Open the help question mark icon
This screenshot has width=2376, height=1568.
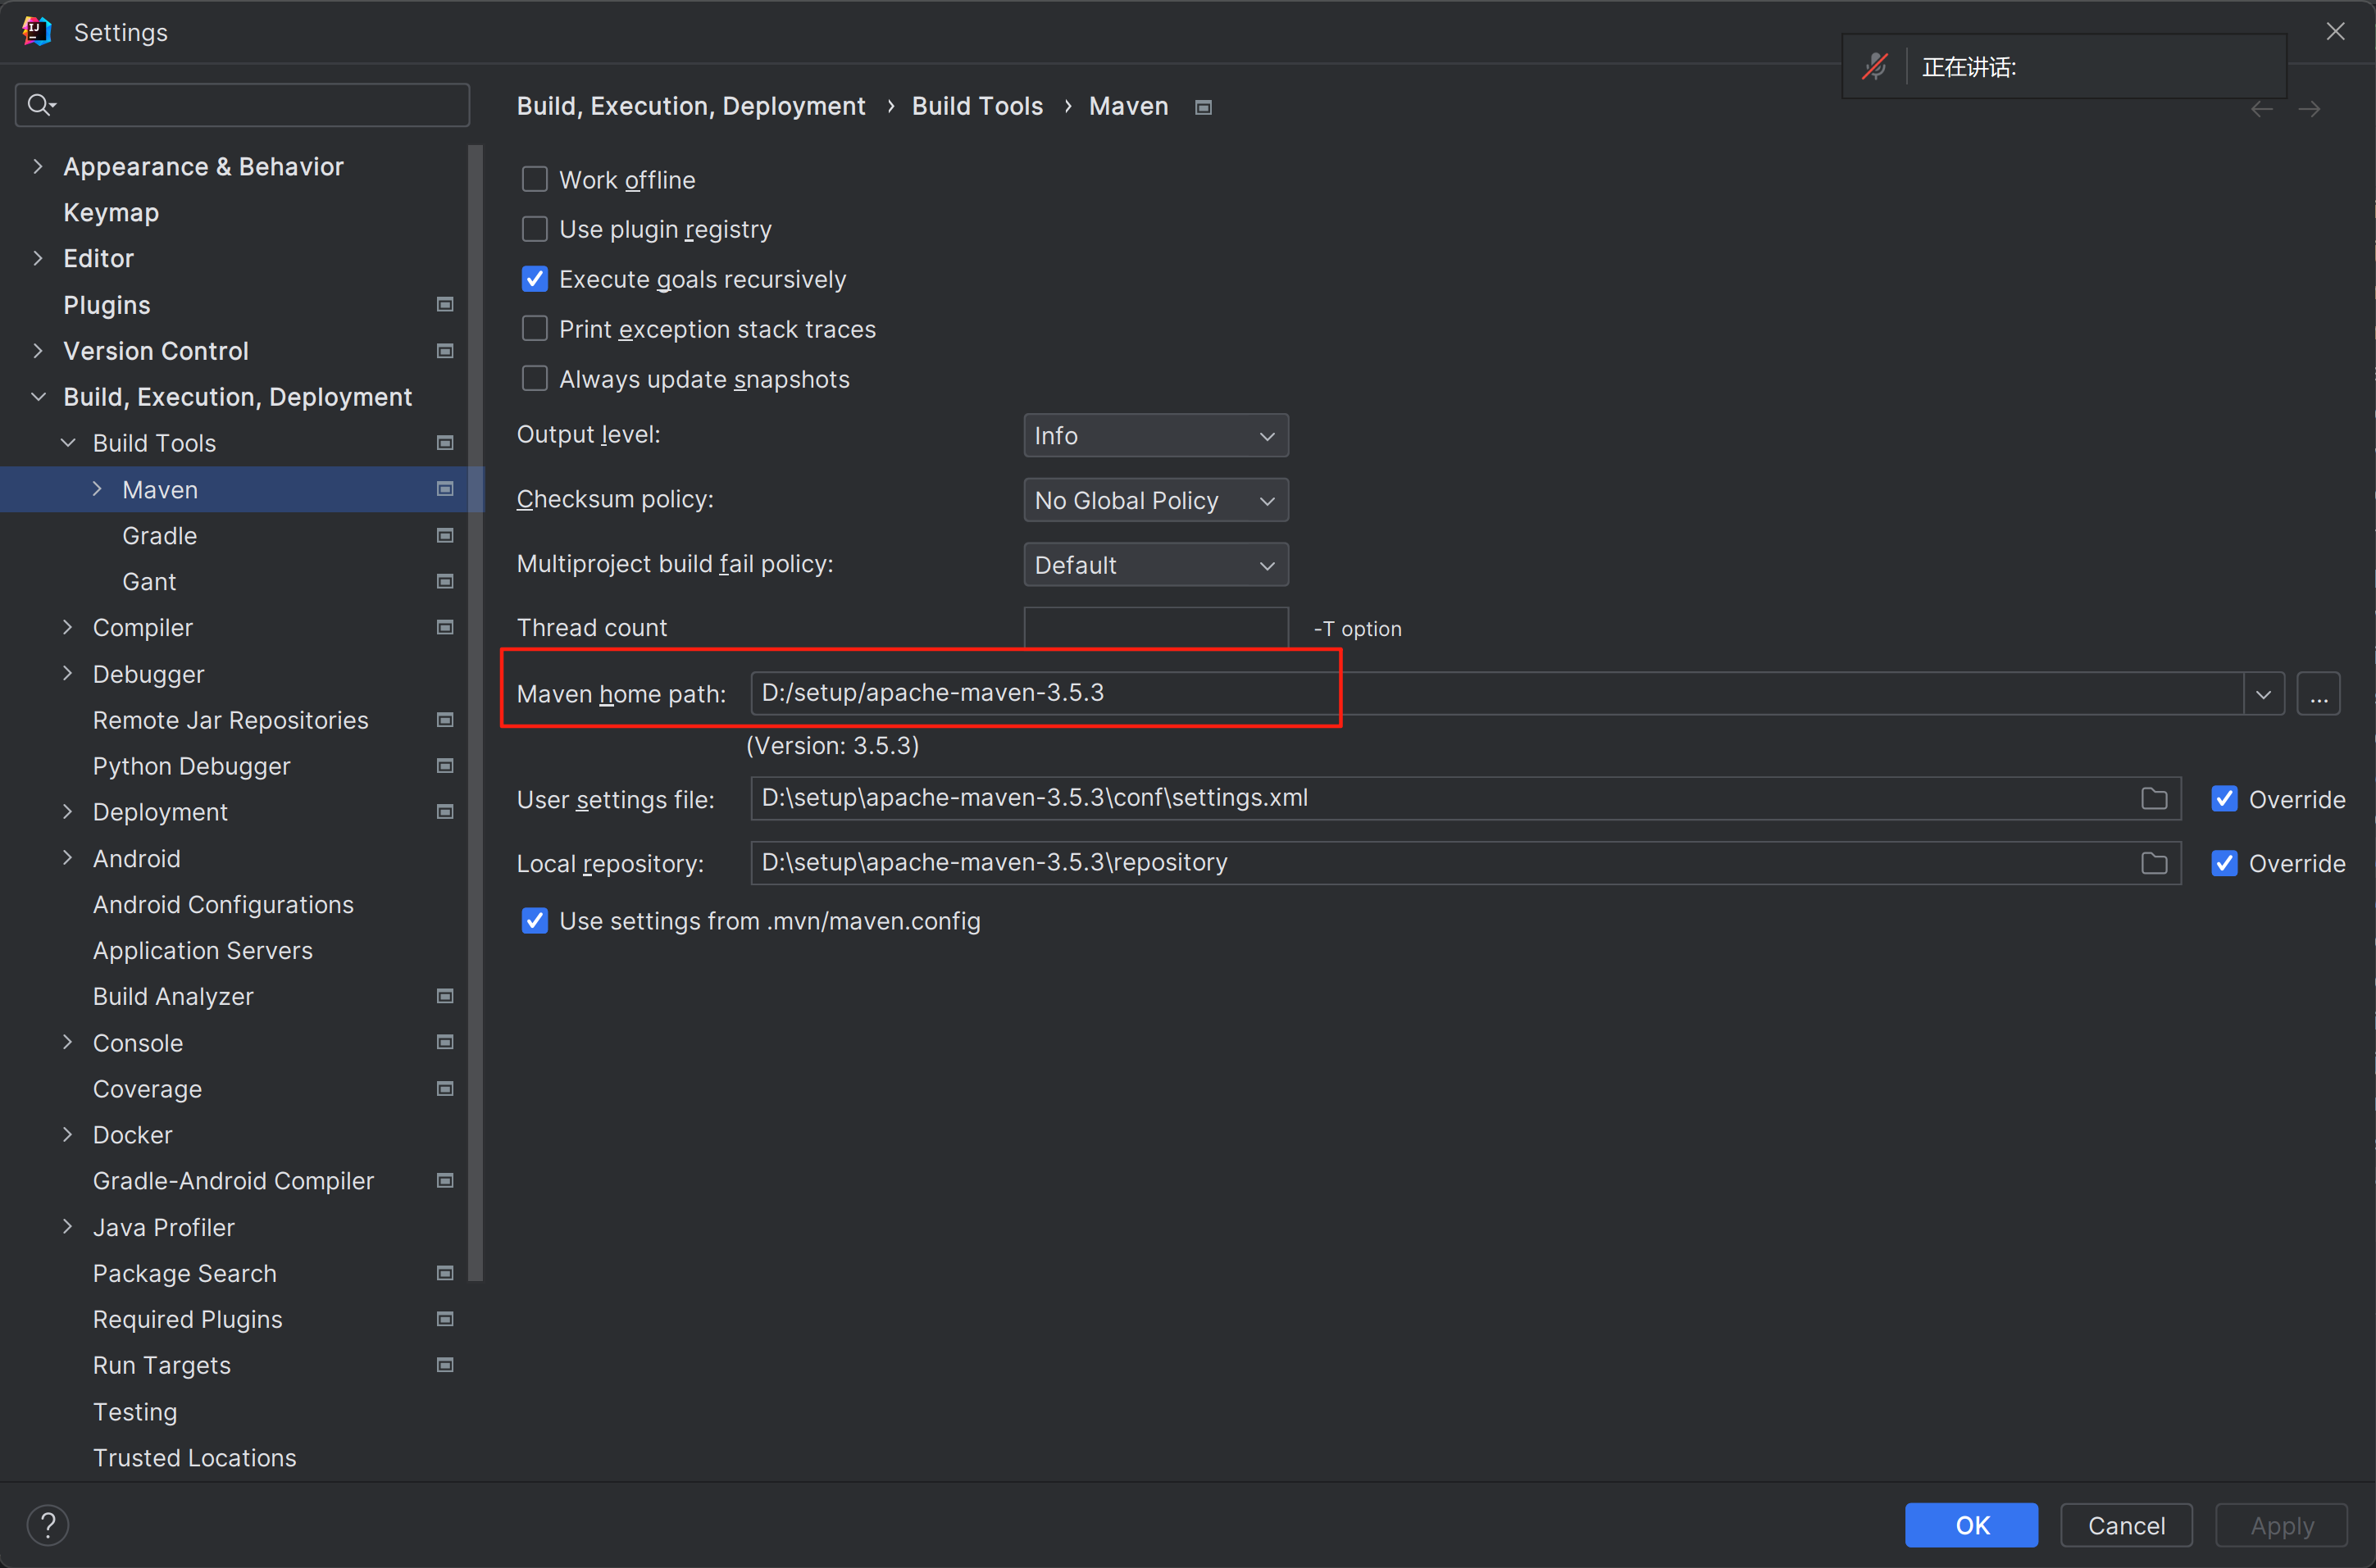47,1525
